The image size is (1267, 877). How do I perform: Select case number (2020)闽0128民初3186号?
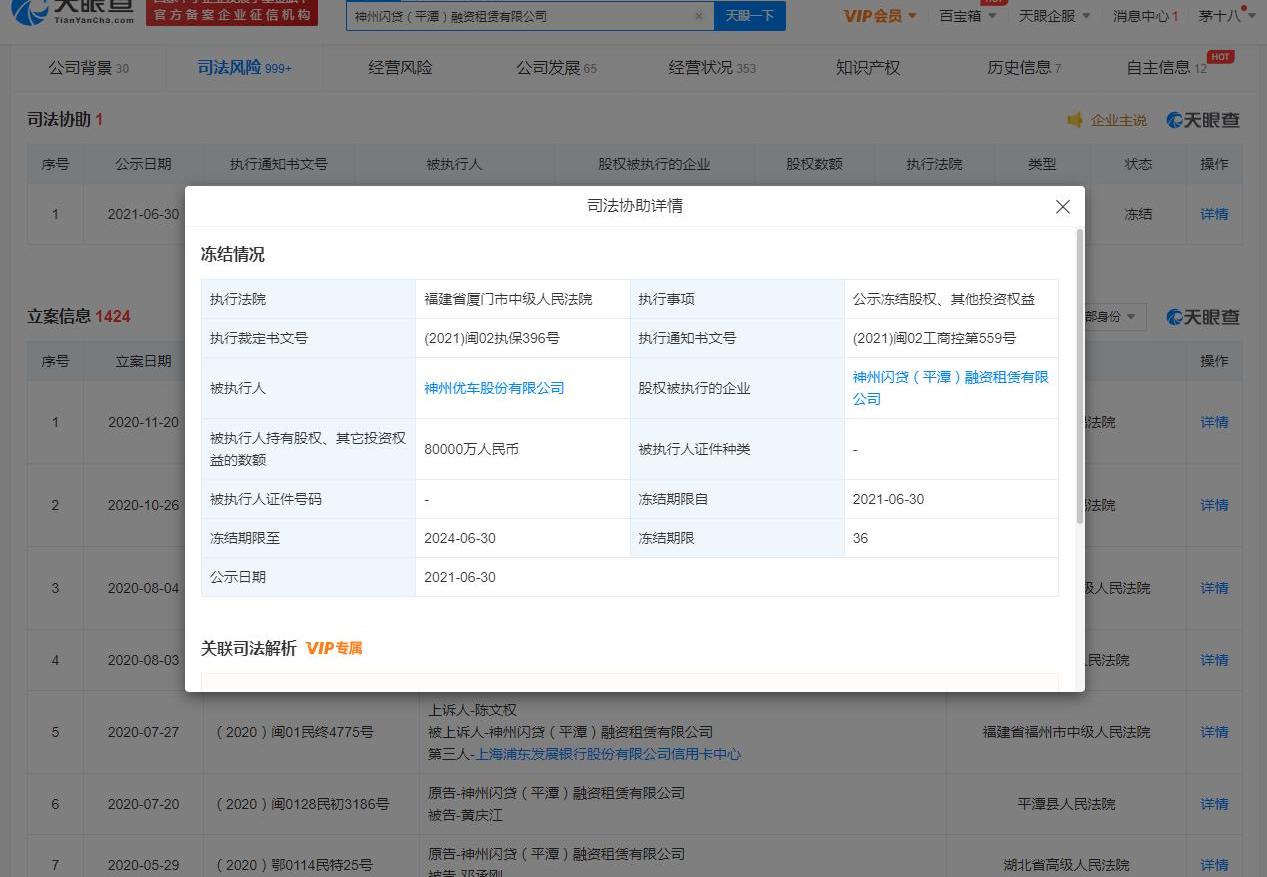tap(303, 804)
